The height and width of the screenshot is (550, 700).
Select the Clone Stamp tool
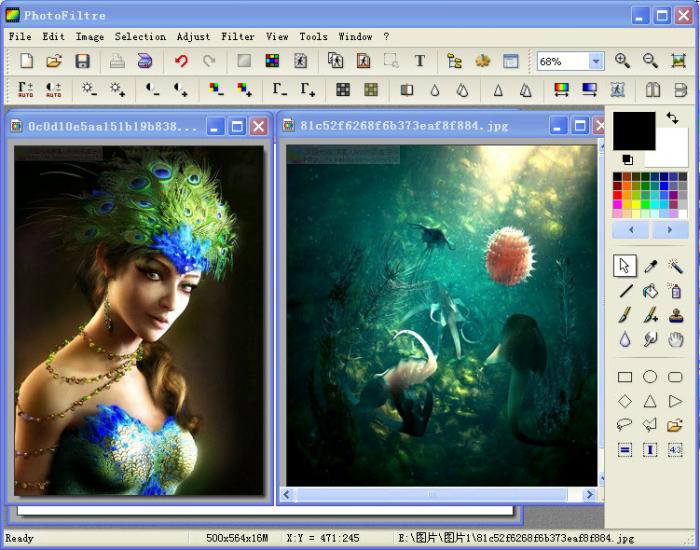click(675, 316)
